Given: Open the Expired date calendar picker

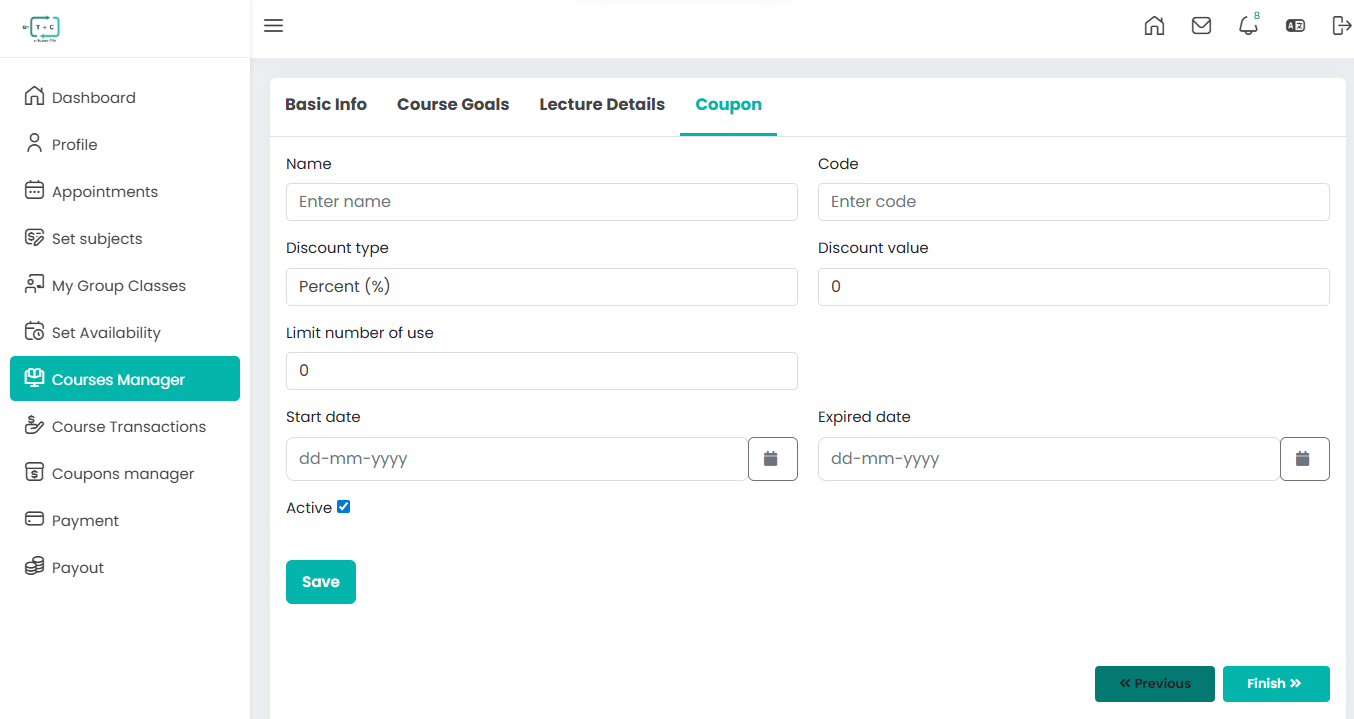Looking at the screenshot, I should (1304, 459).
